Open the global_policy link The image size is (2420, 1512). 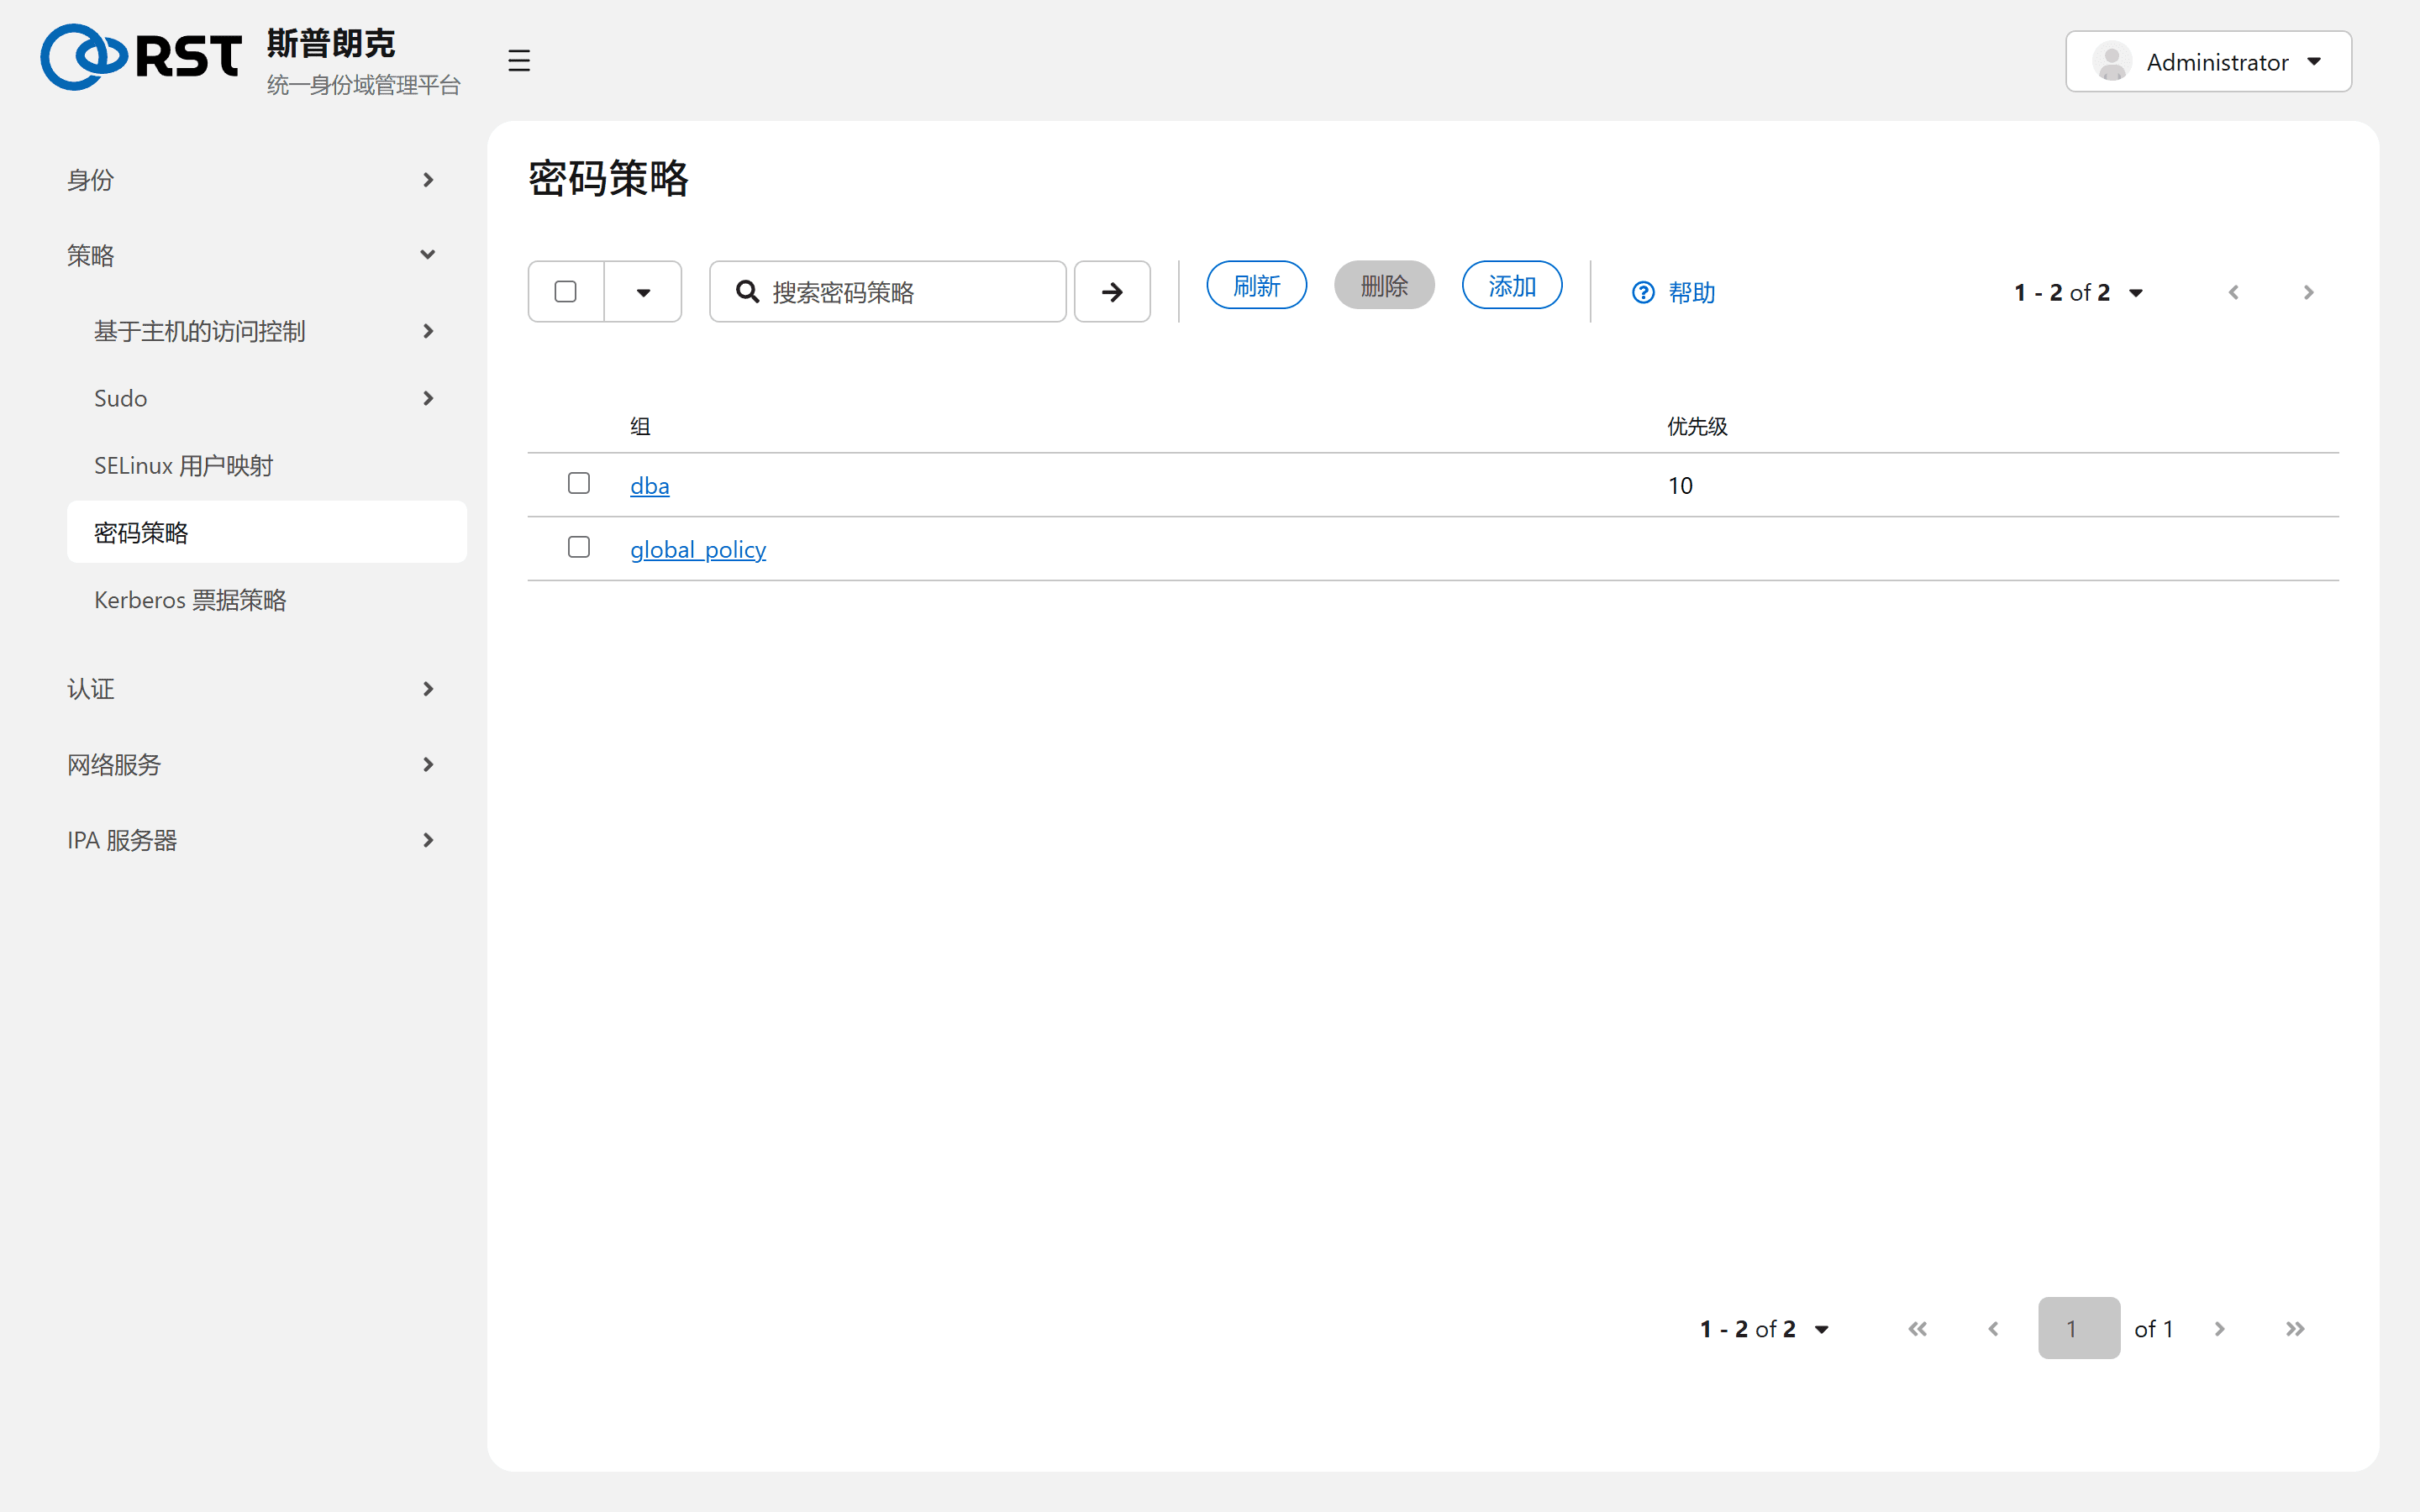click(x=698, y=550)
